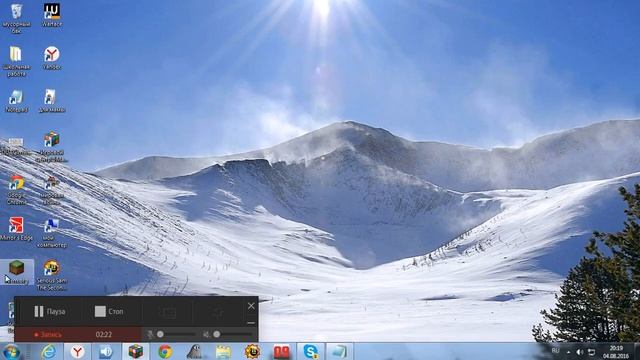The image size is (640, 360).
Task: Open the speaker app in taskbar
Action: point(106,351)
